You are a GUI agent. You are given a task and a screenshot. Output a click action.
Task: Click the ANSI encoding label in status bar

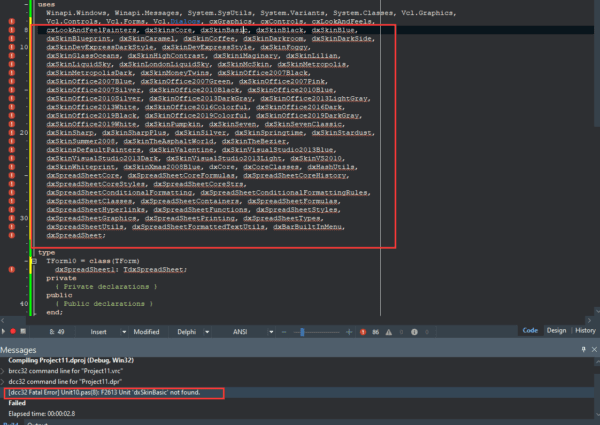[240, 332]
